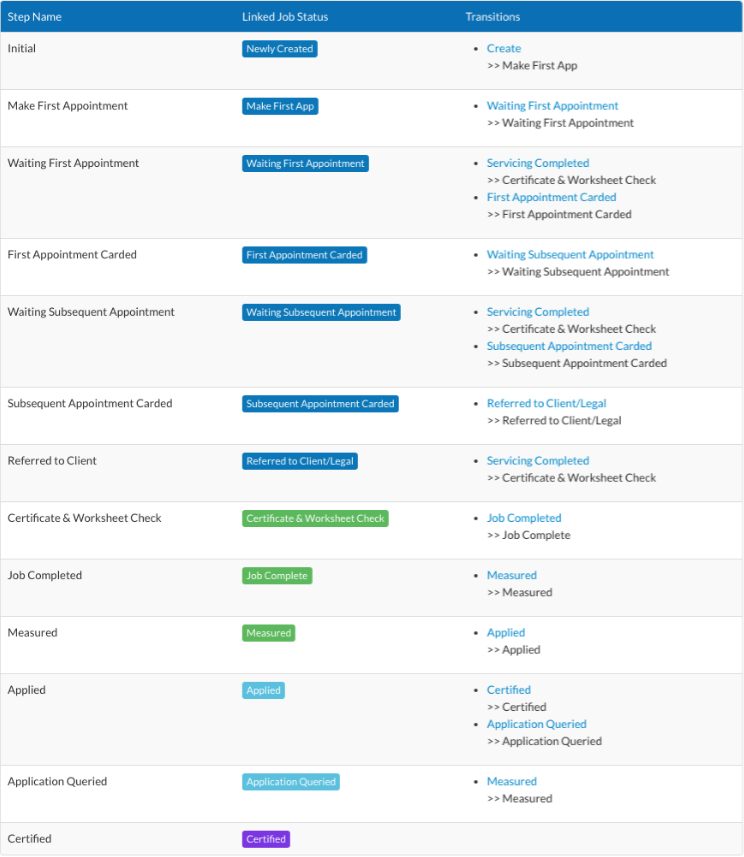Open the Waiting First Appointment transition link

tap(552, 105)
